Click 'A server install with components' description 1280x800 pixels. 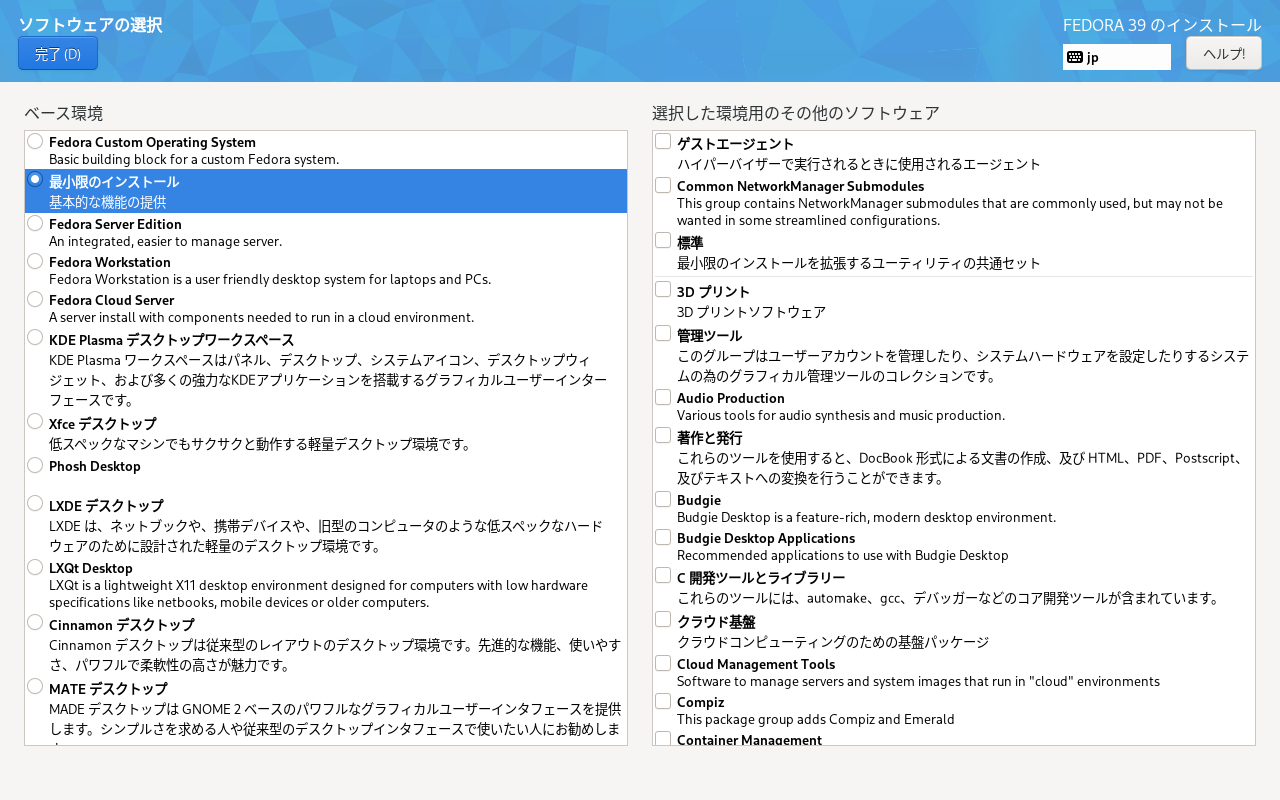261,317
